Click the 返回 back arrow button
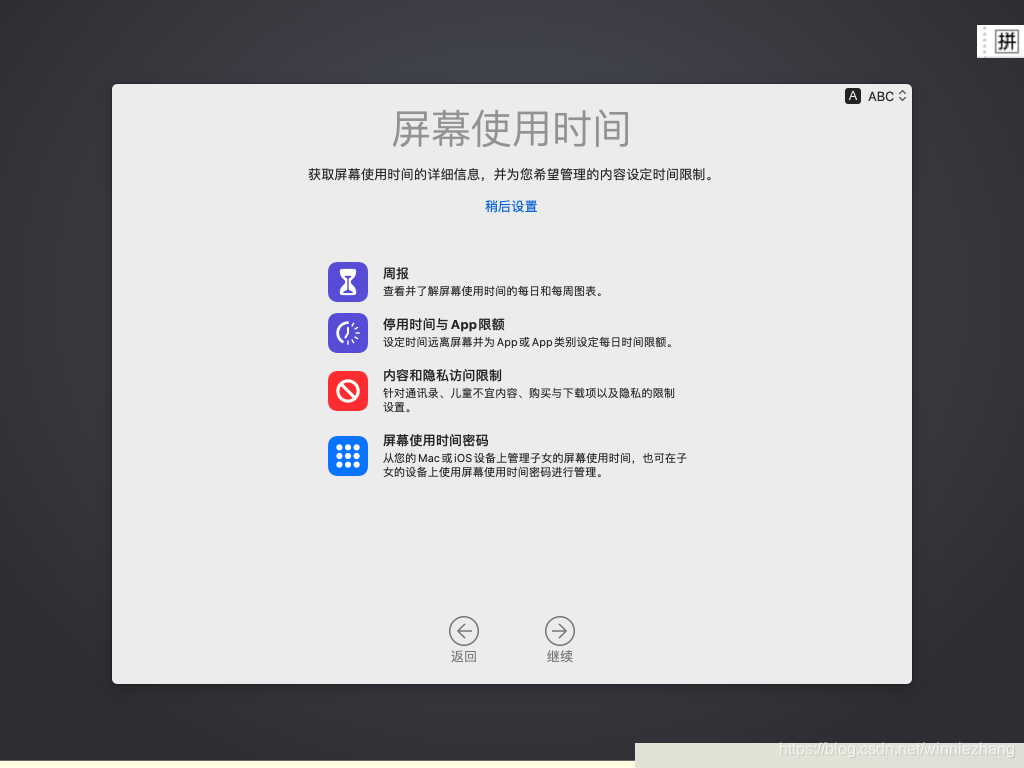Image resolution: width=1024 pixels, height=768 pixels. click(464, 631)
